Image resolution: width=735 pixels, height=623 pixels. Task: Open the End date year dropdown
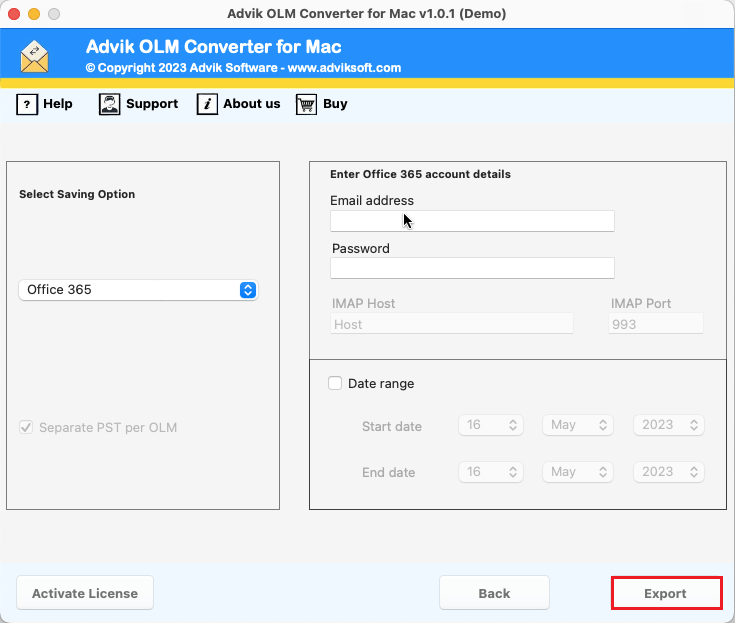pos(669,472)
